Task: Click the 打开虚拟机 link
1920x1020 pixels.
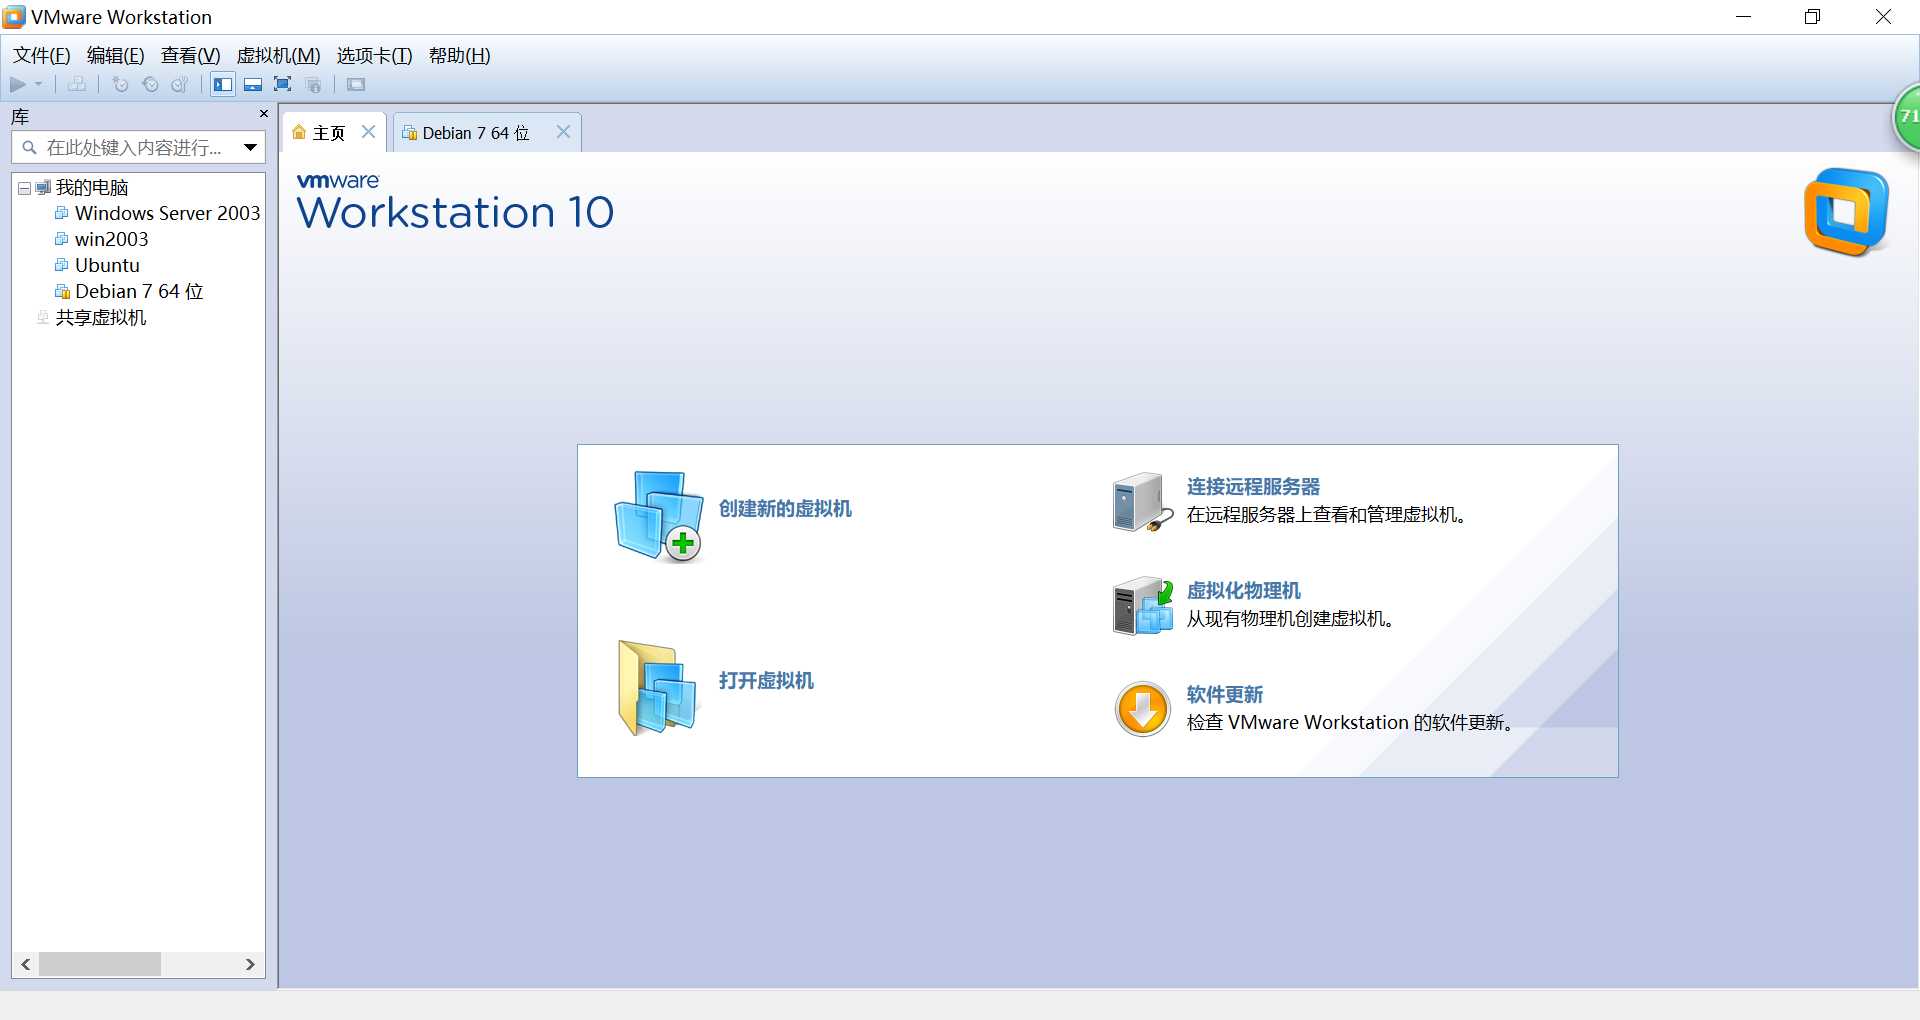Action: (x=766, y=681)
